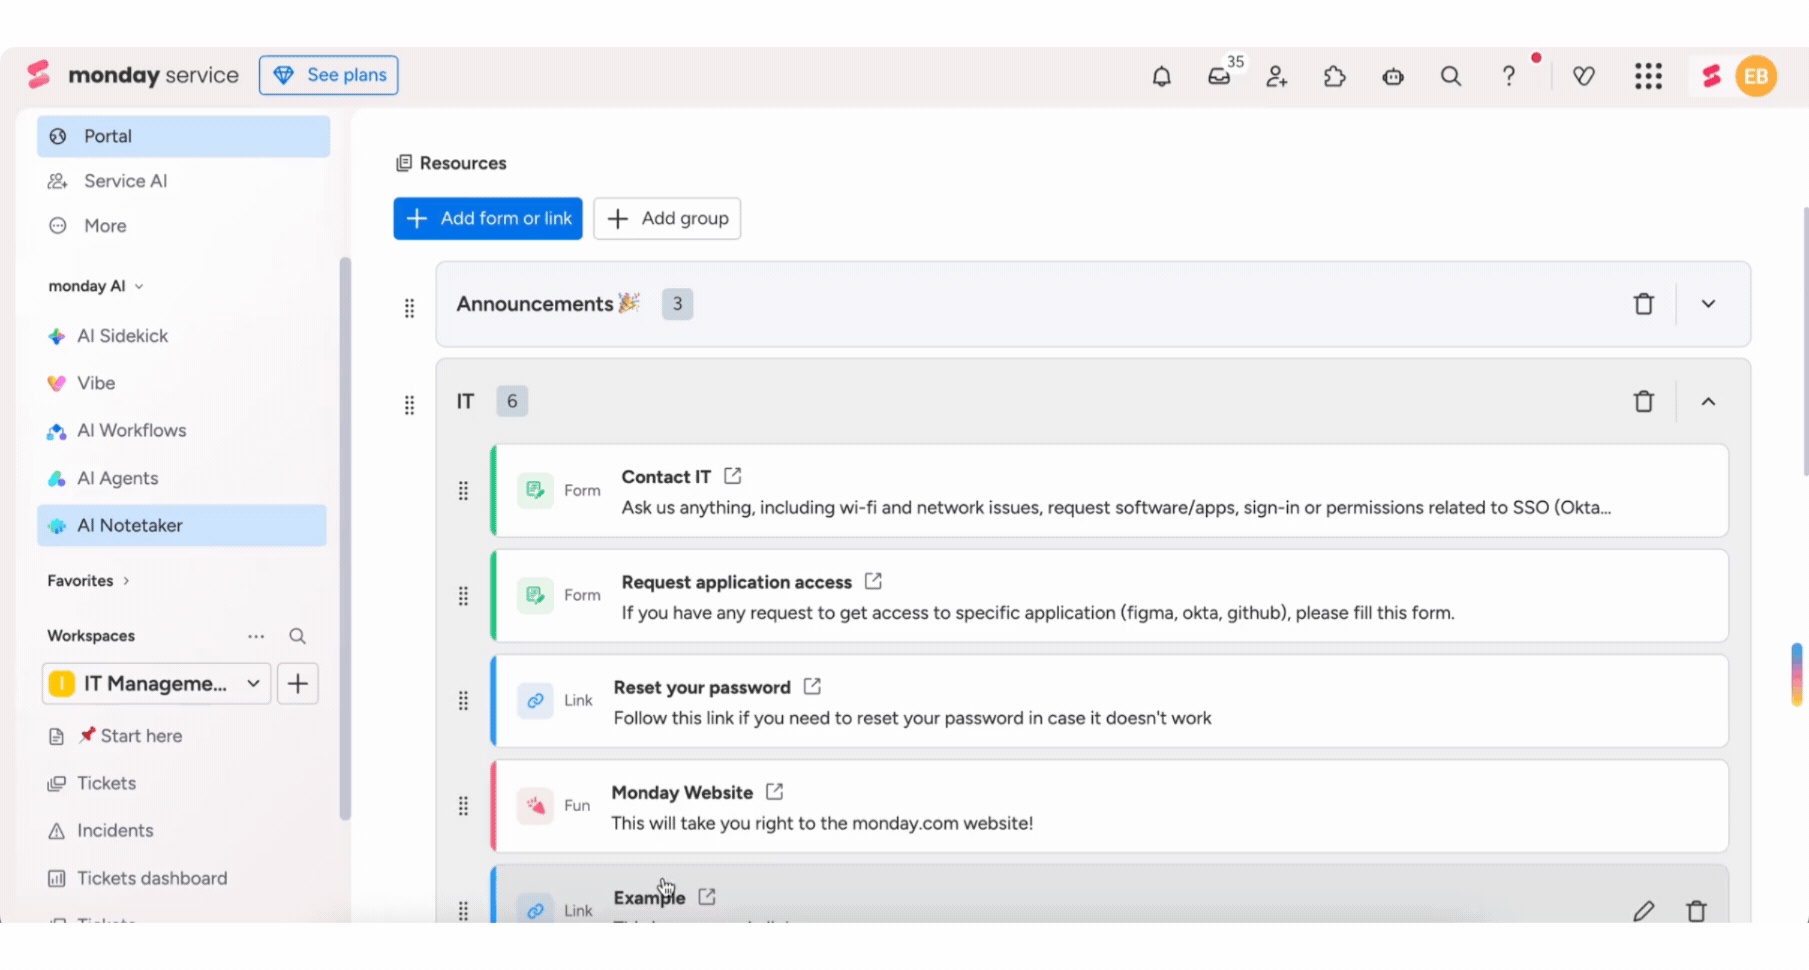Viewport: 1809px width, 970px height.
Task: Click the See plans button
Action: pos(328,75)
